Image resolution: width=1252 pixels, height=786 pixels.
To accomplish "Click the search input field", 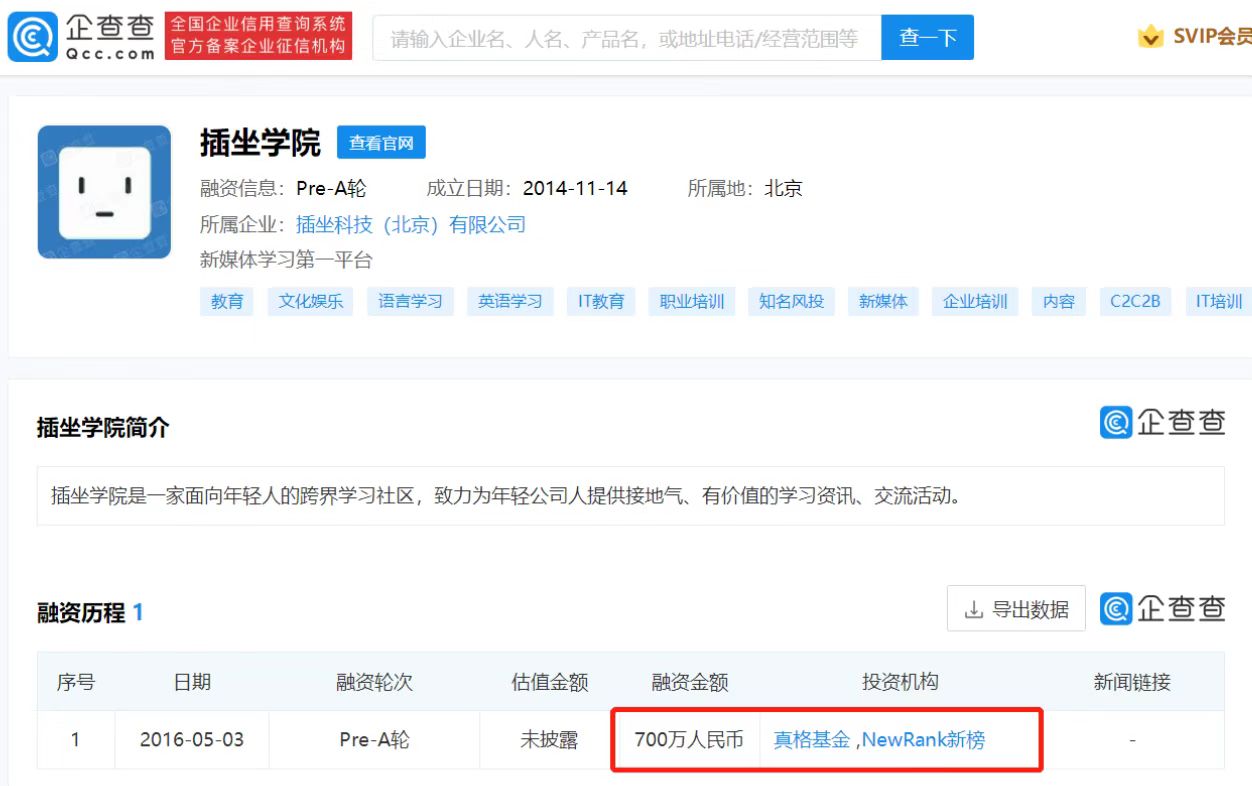I will (x=627, y=38).
